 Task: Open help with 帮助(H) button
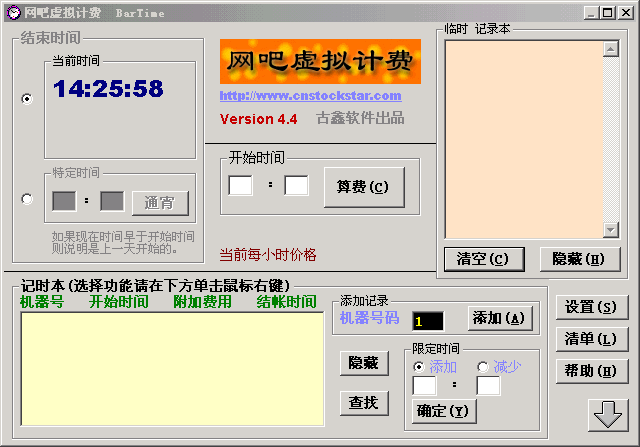coord(592,371)
